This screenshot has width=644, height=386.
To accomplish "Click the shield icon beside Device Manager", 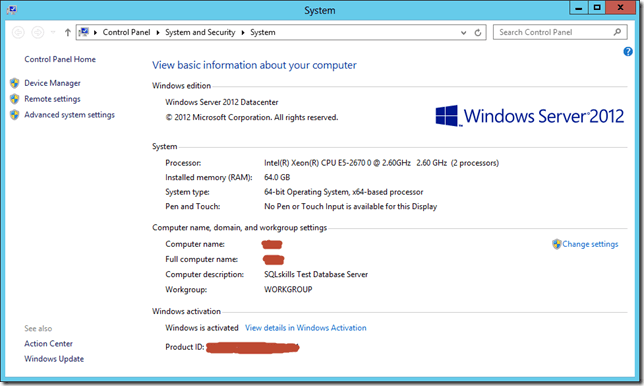I will click(14, 83).
